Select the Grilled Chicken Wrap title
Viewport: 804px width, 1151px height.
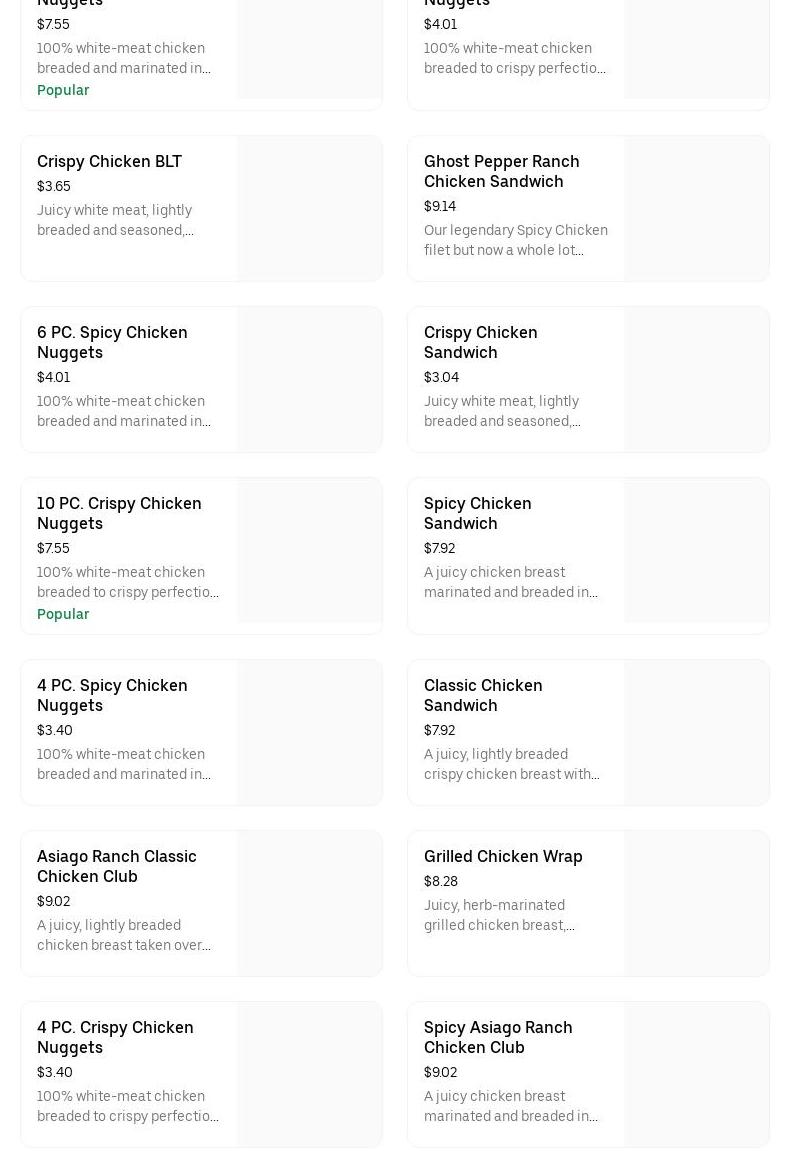tap(503, 856)
